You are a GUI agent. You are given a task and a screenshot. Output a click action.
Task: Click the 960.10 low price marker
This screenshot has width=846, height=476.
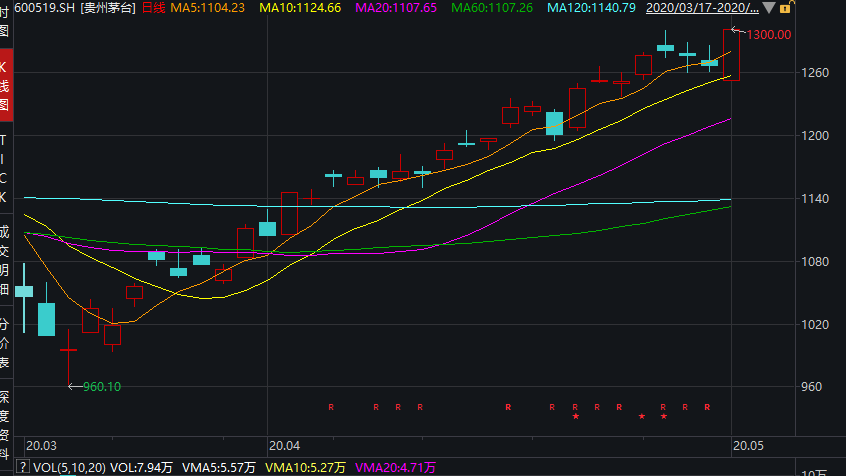click(102, 387)
